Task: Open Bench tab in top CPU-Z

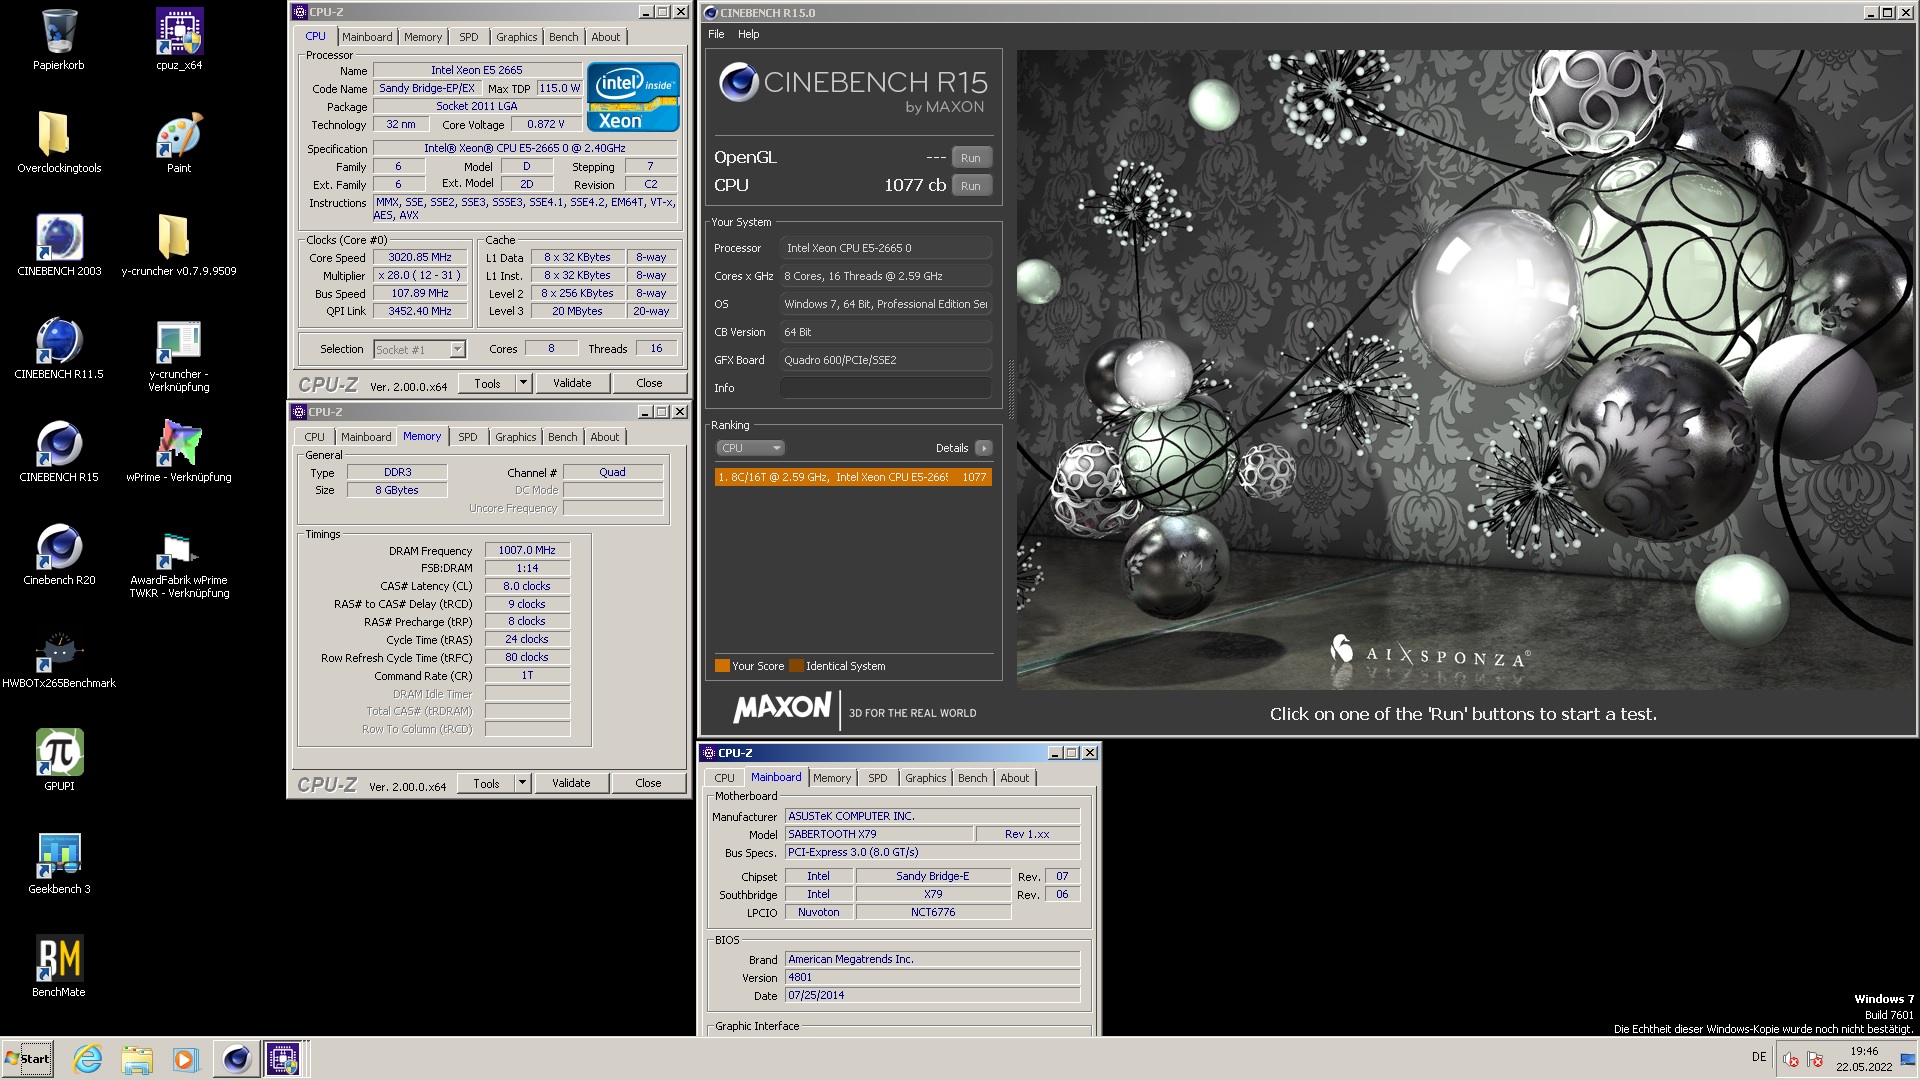Action: click(564, 37)
